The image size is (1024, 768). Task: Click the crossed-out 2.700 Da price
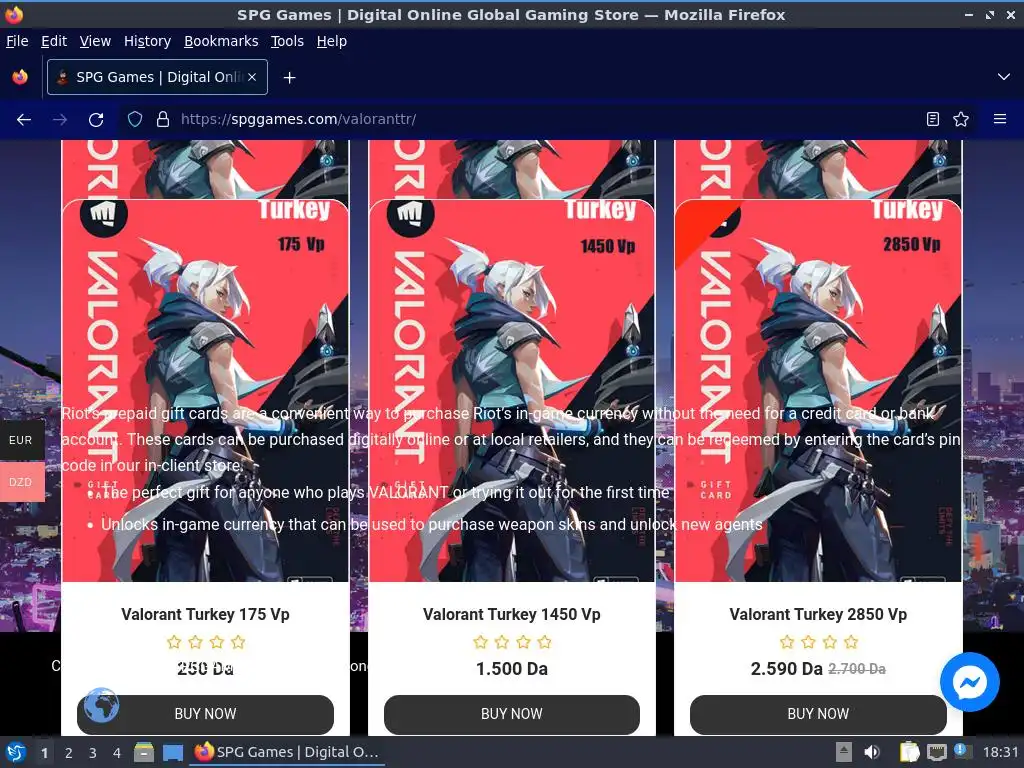857,669
